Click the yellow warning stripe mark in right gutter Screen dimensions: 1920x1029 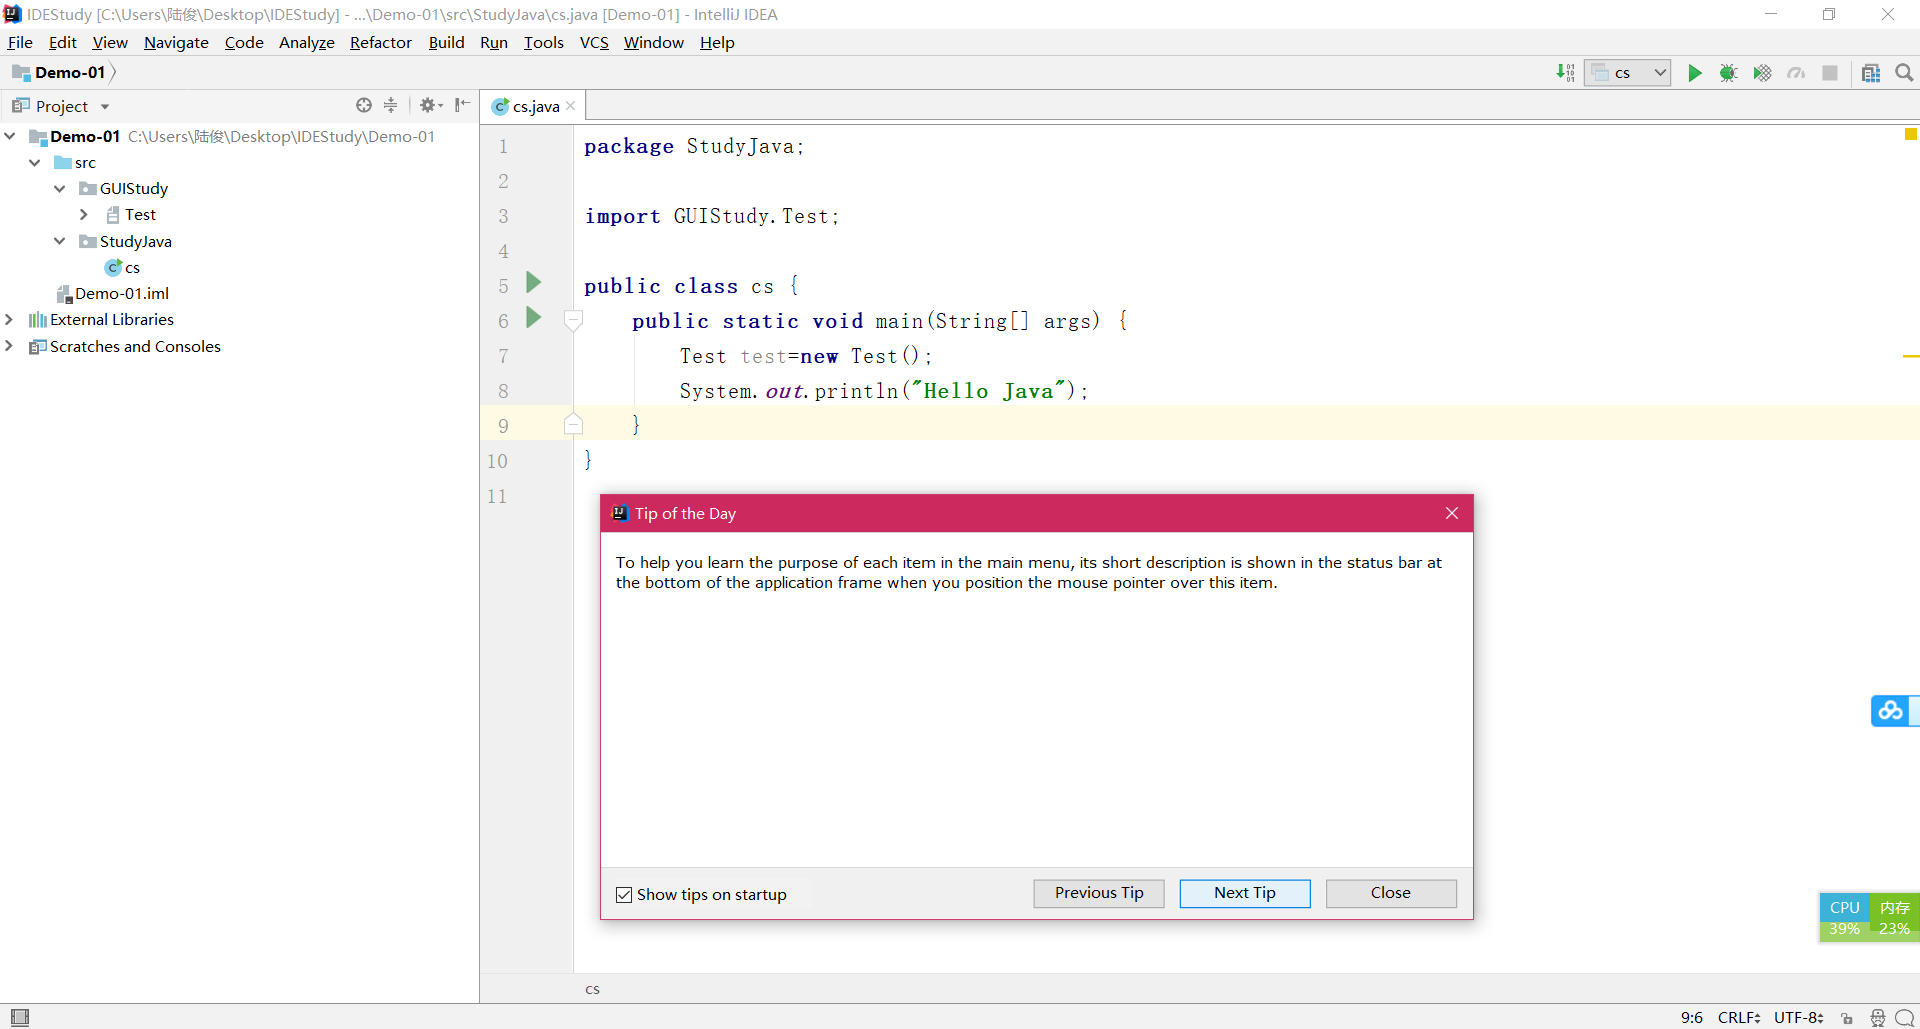coord(1911,356)
